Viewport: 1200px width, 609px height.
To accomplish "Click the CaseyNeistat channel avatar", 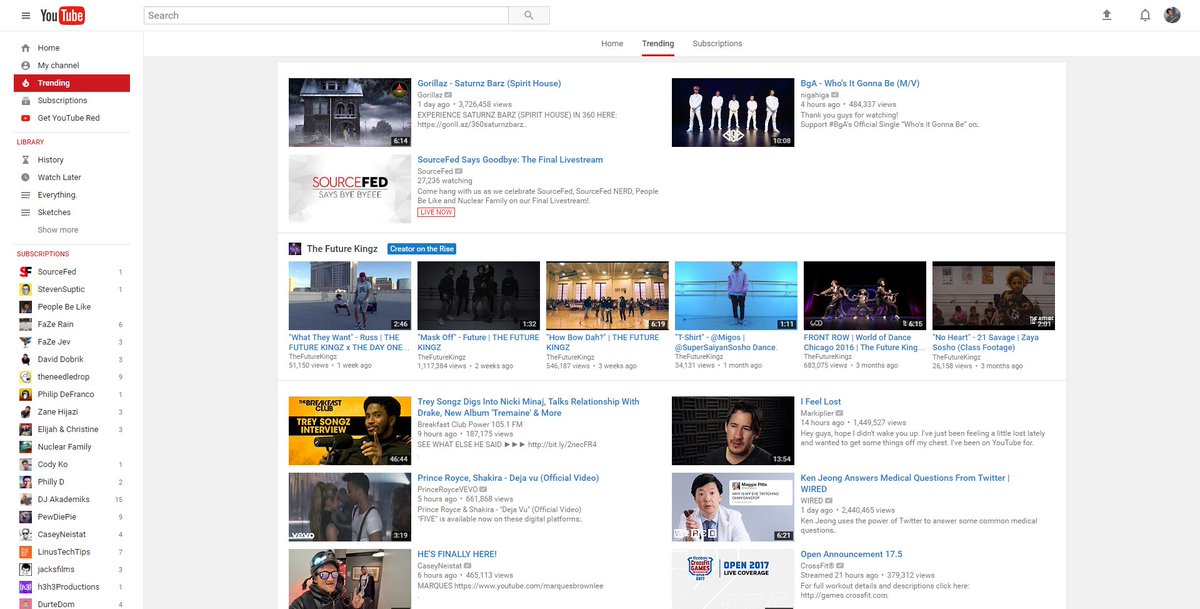I will (x=25, y=534).
